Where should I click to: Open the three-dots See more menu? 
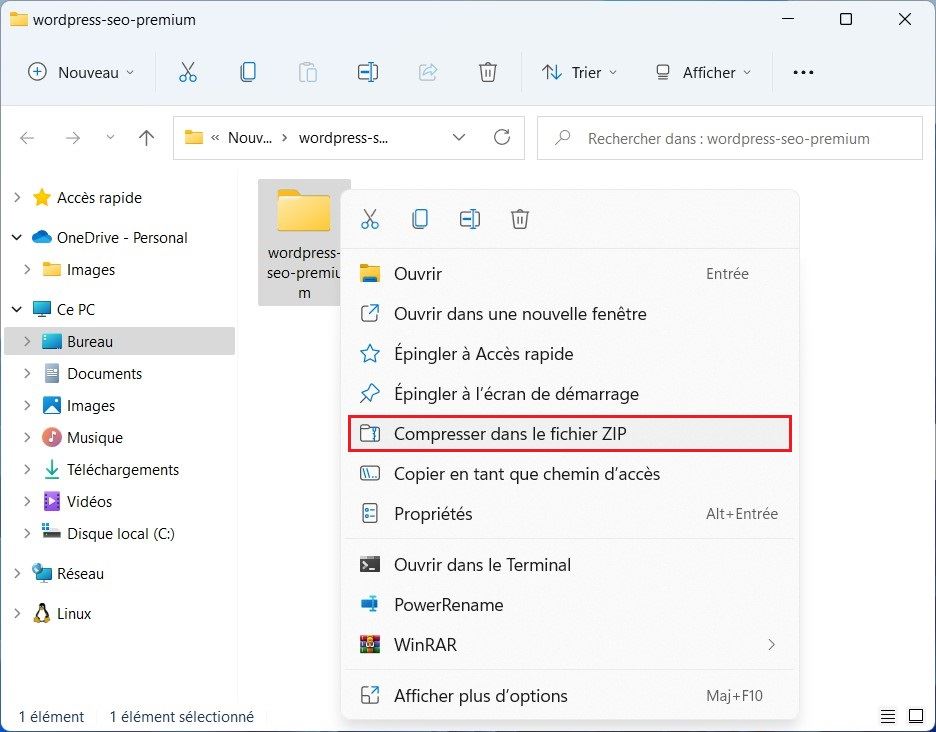(x=803, y=72)
